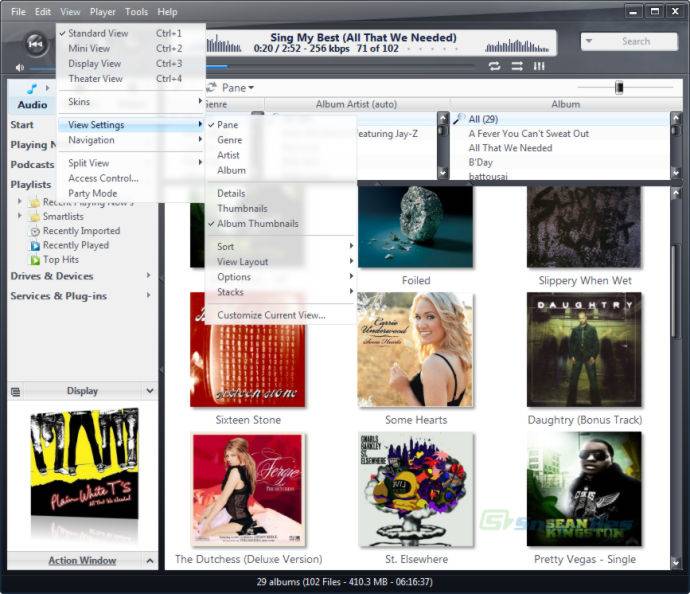Select Artist in View Settings submenu
690x594 pixels.
coord(281,155)
